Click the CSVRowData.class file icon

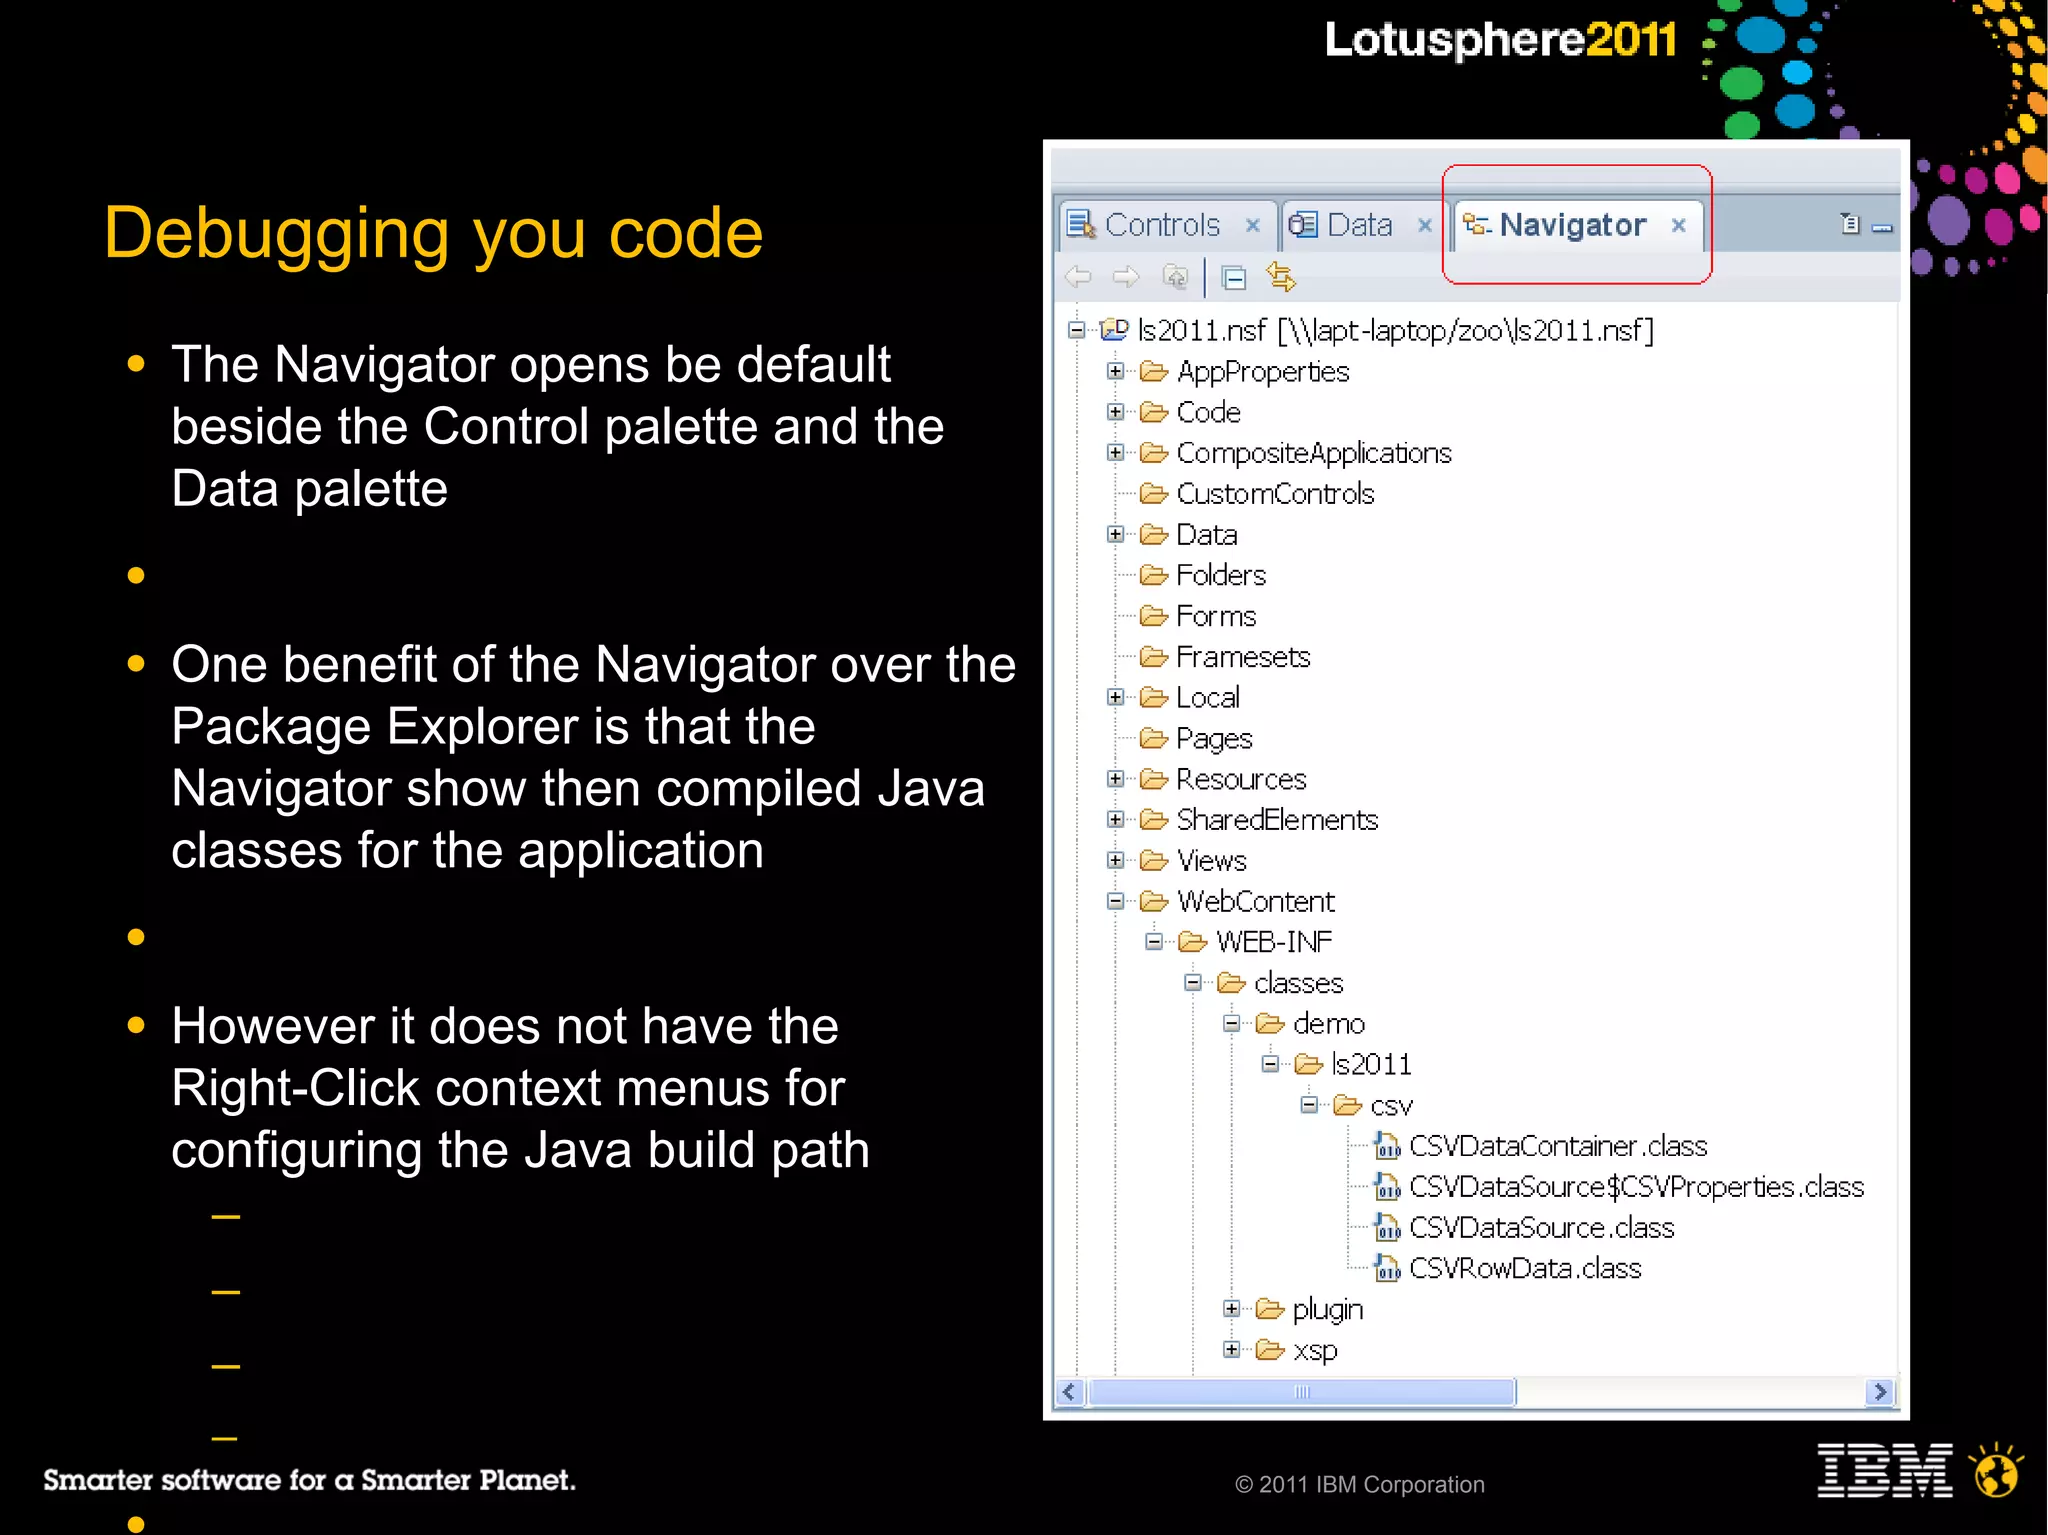1387,1268
